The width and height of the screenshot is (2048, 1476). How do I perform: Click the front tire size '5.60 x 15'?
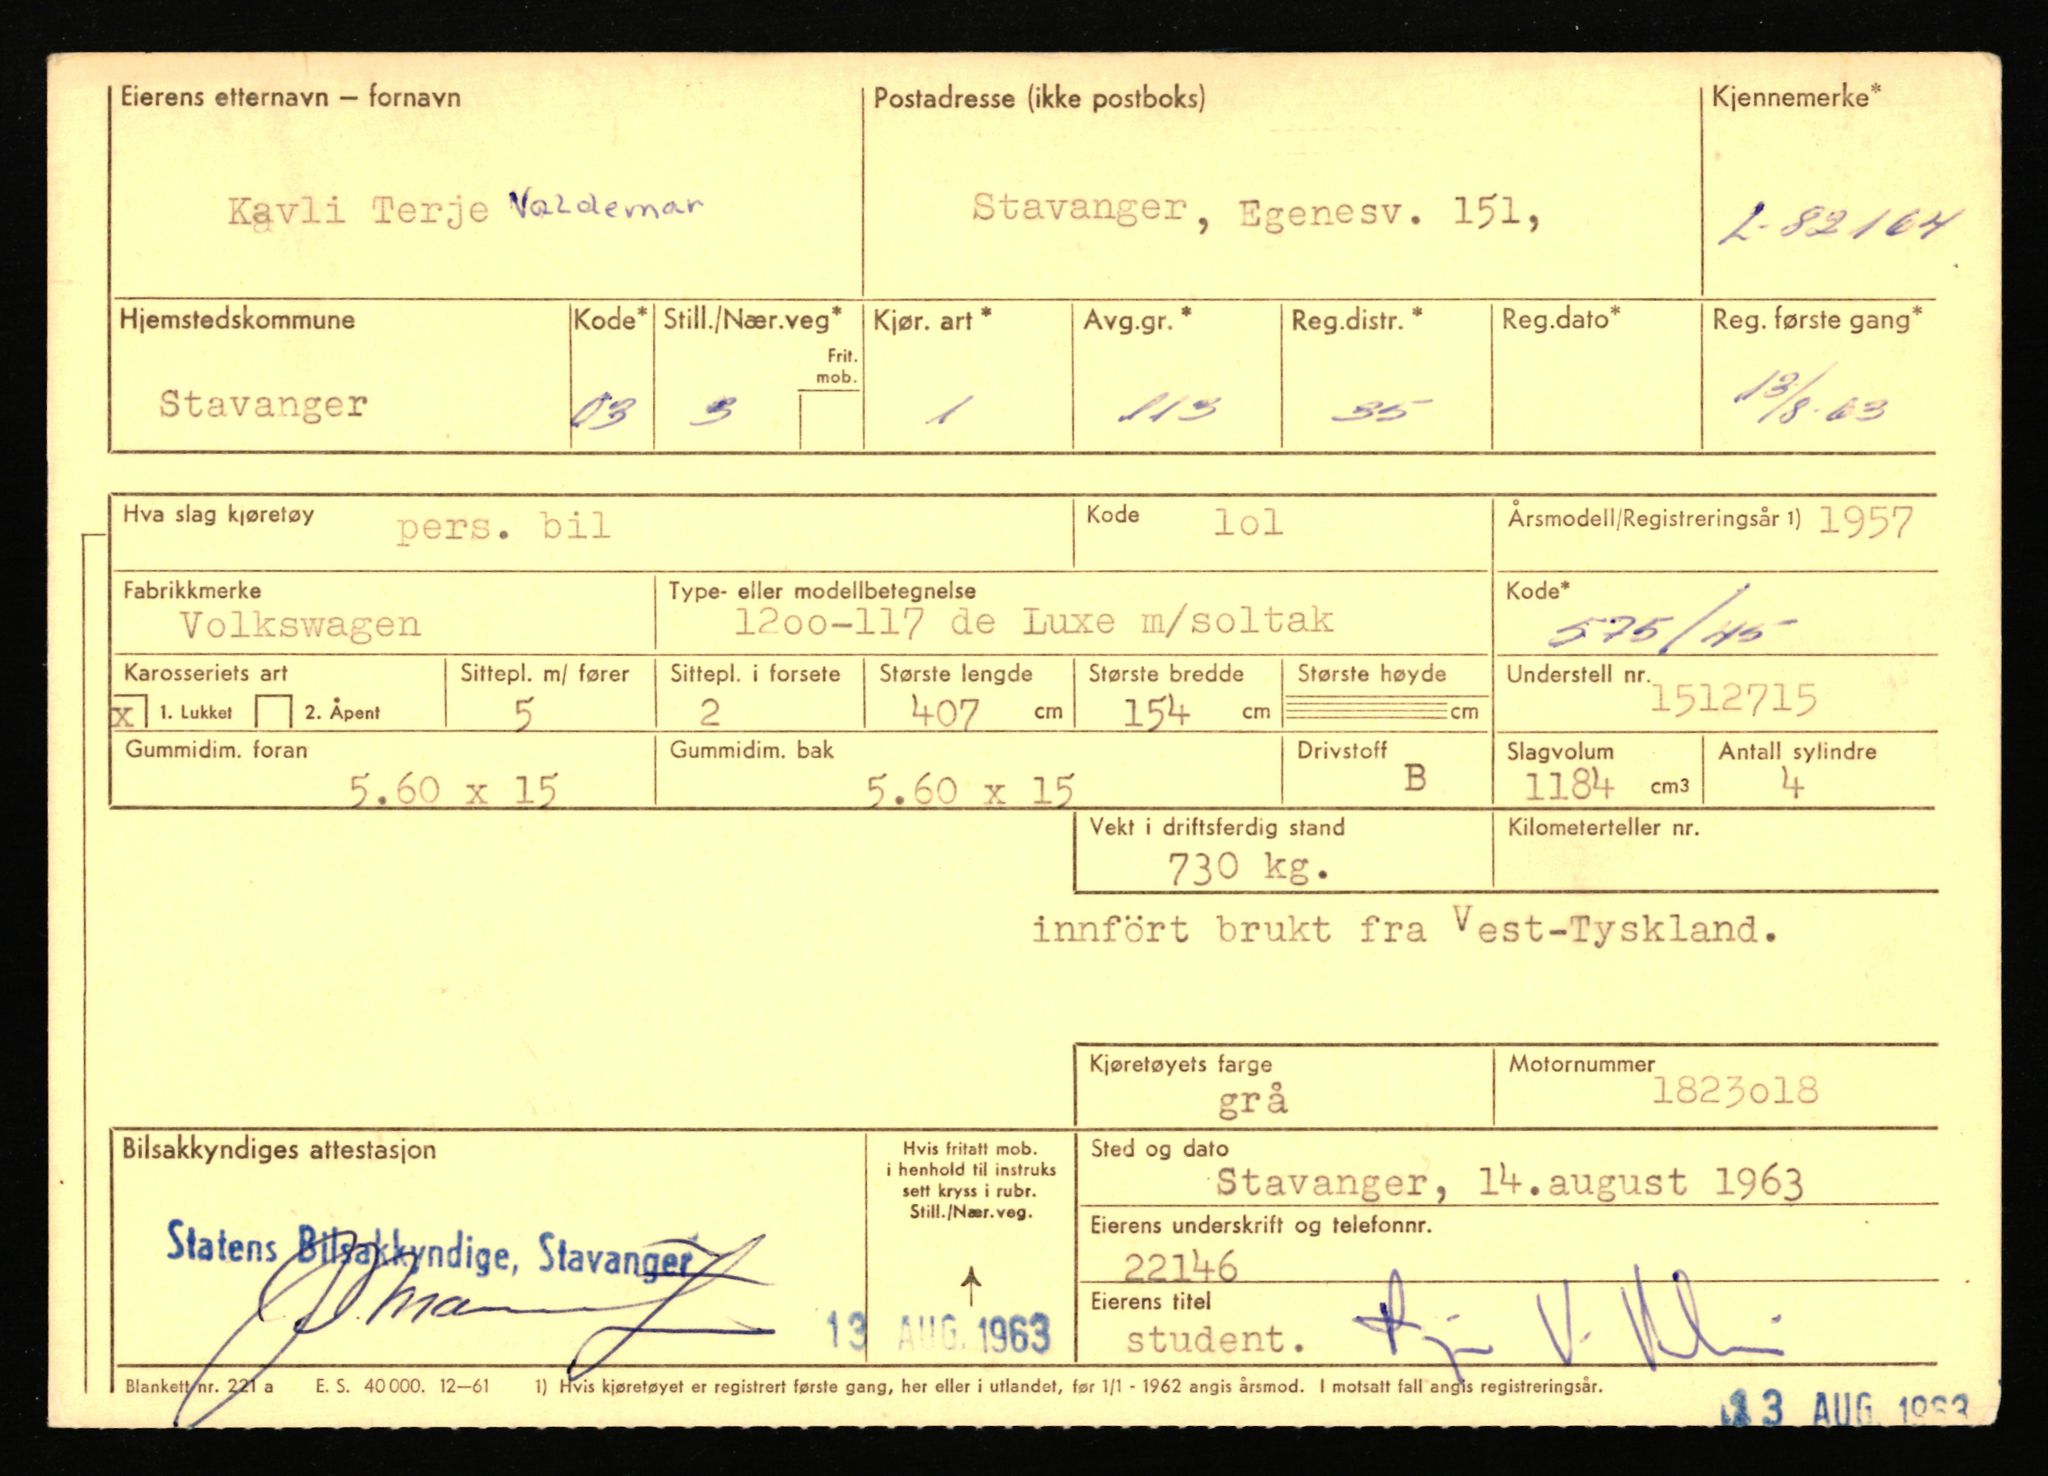click(x=452, y=790)
